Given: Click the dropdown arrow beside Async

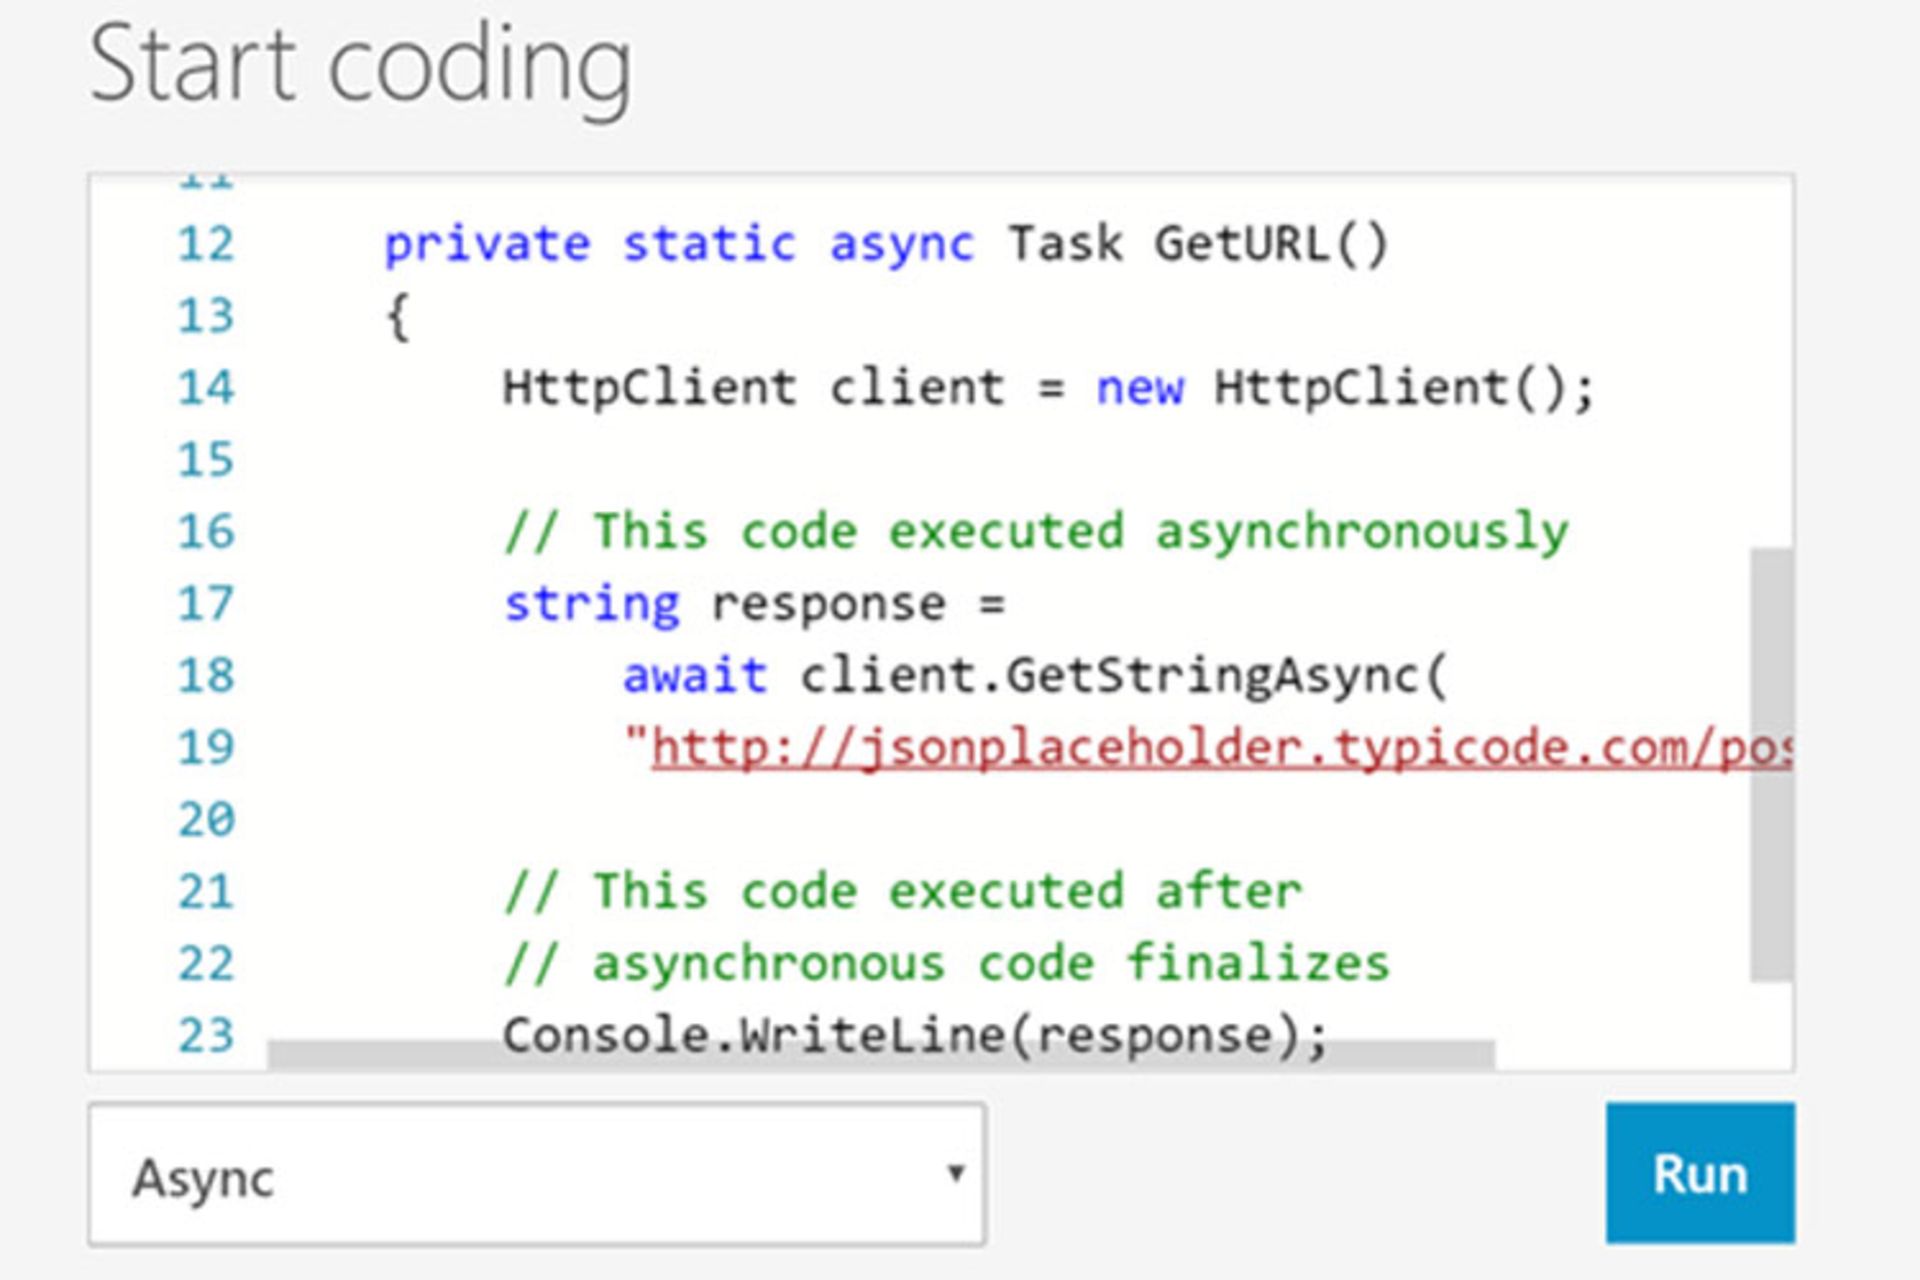Looking at the screenshot, I should coord(956,1173).
